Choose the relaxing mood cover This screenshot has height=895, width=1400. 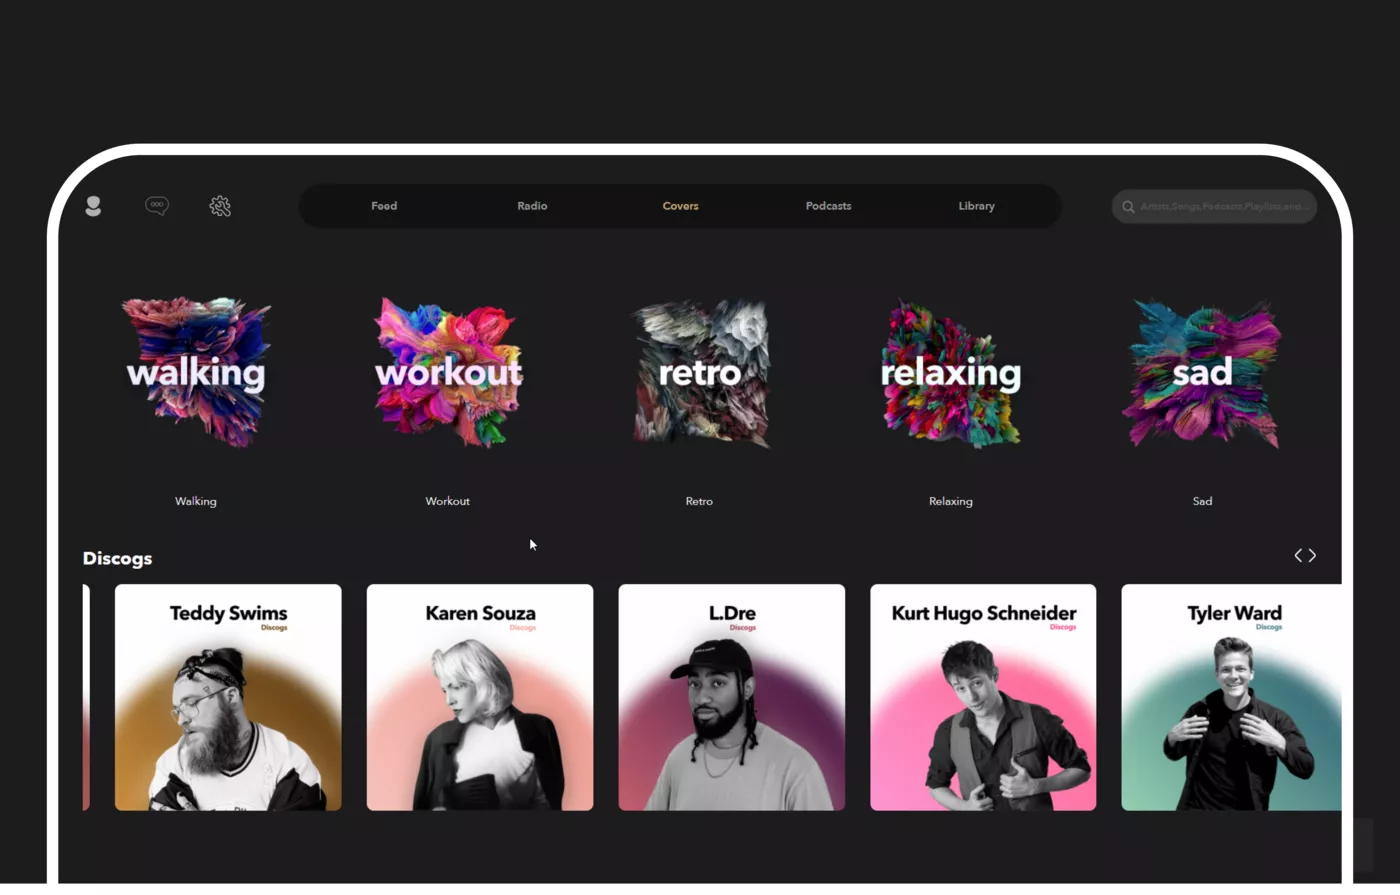(951, 372)
